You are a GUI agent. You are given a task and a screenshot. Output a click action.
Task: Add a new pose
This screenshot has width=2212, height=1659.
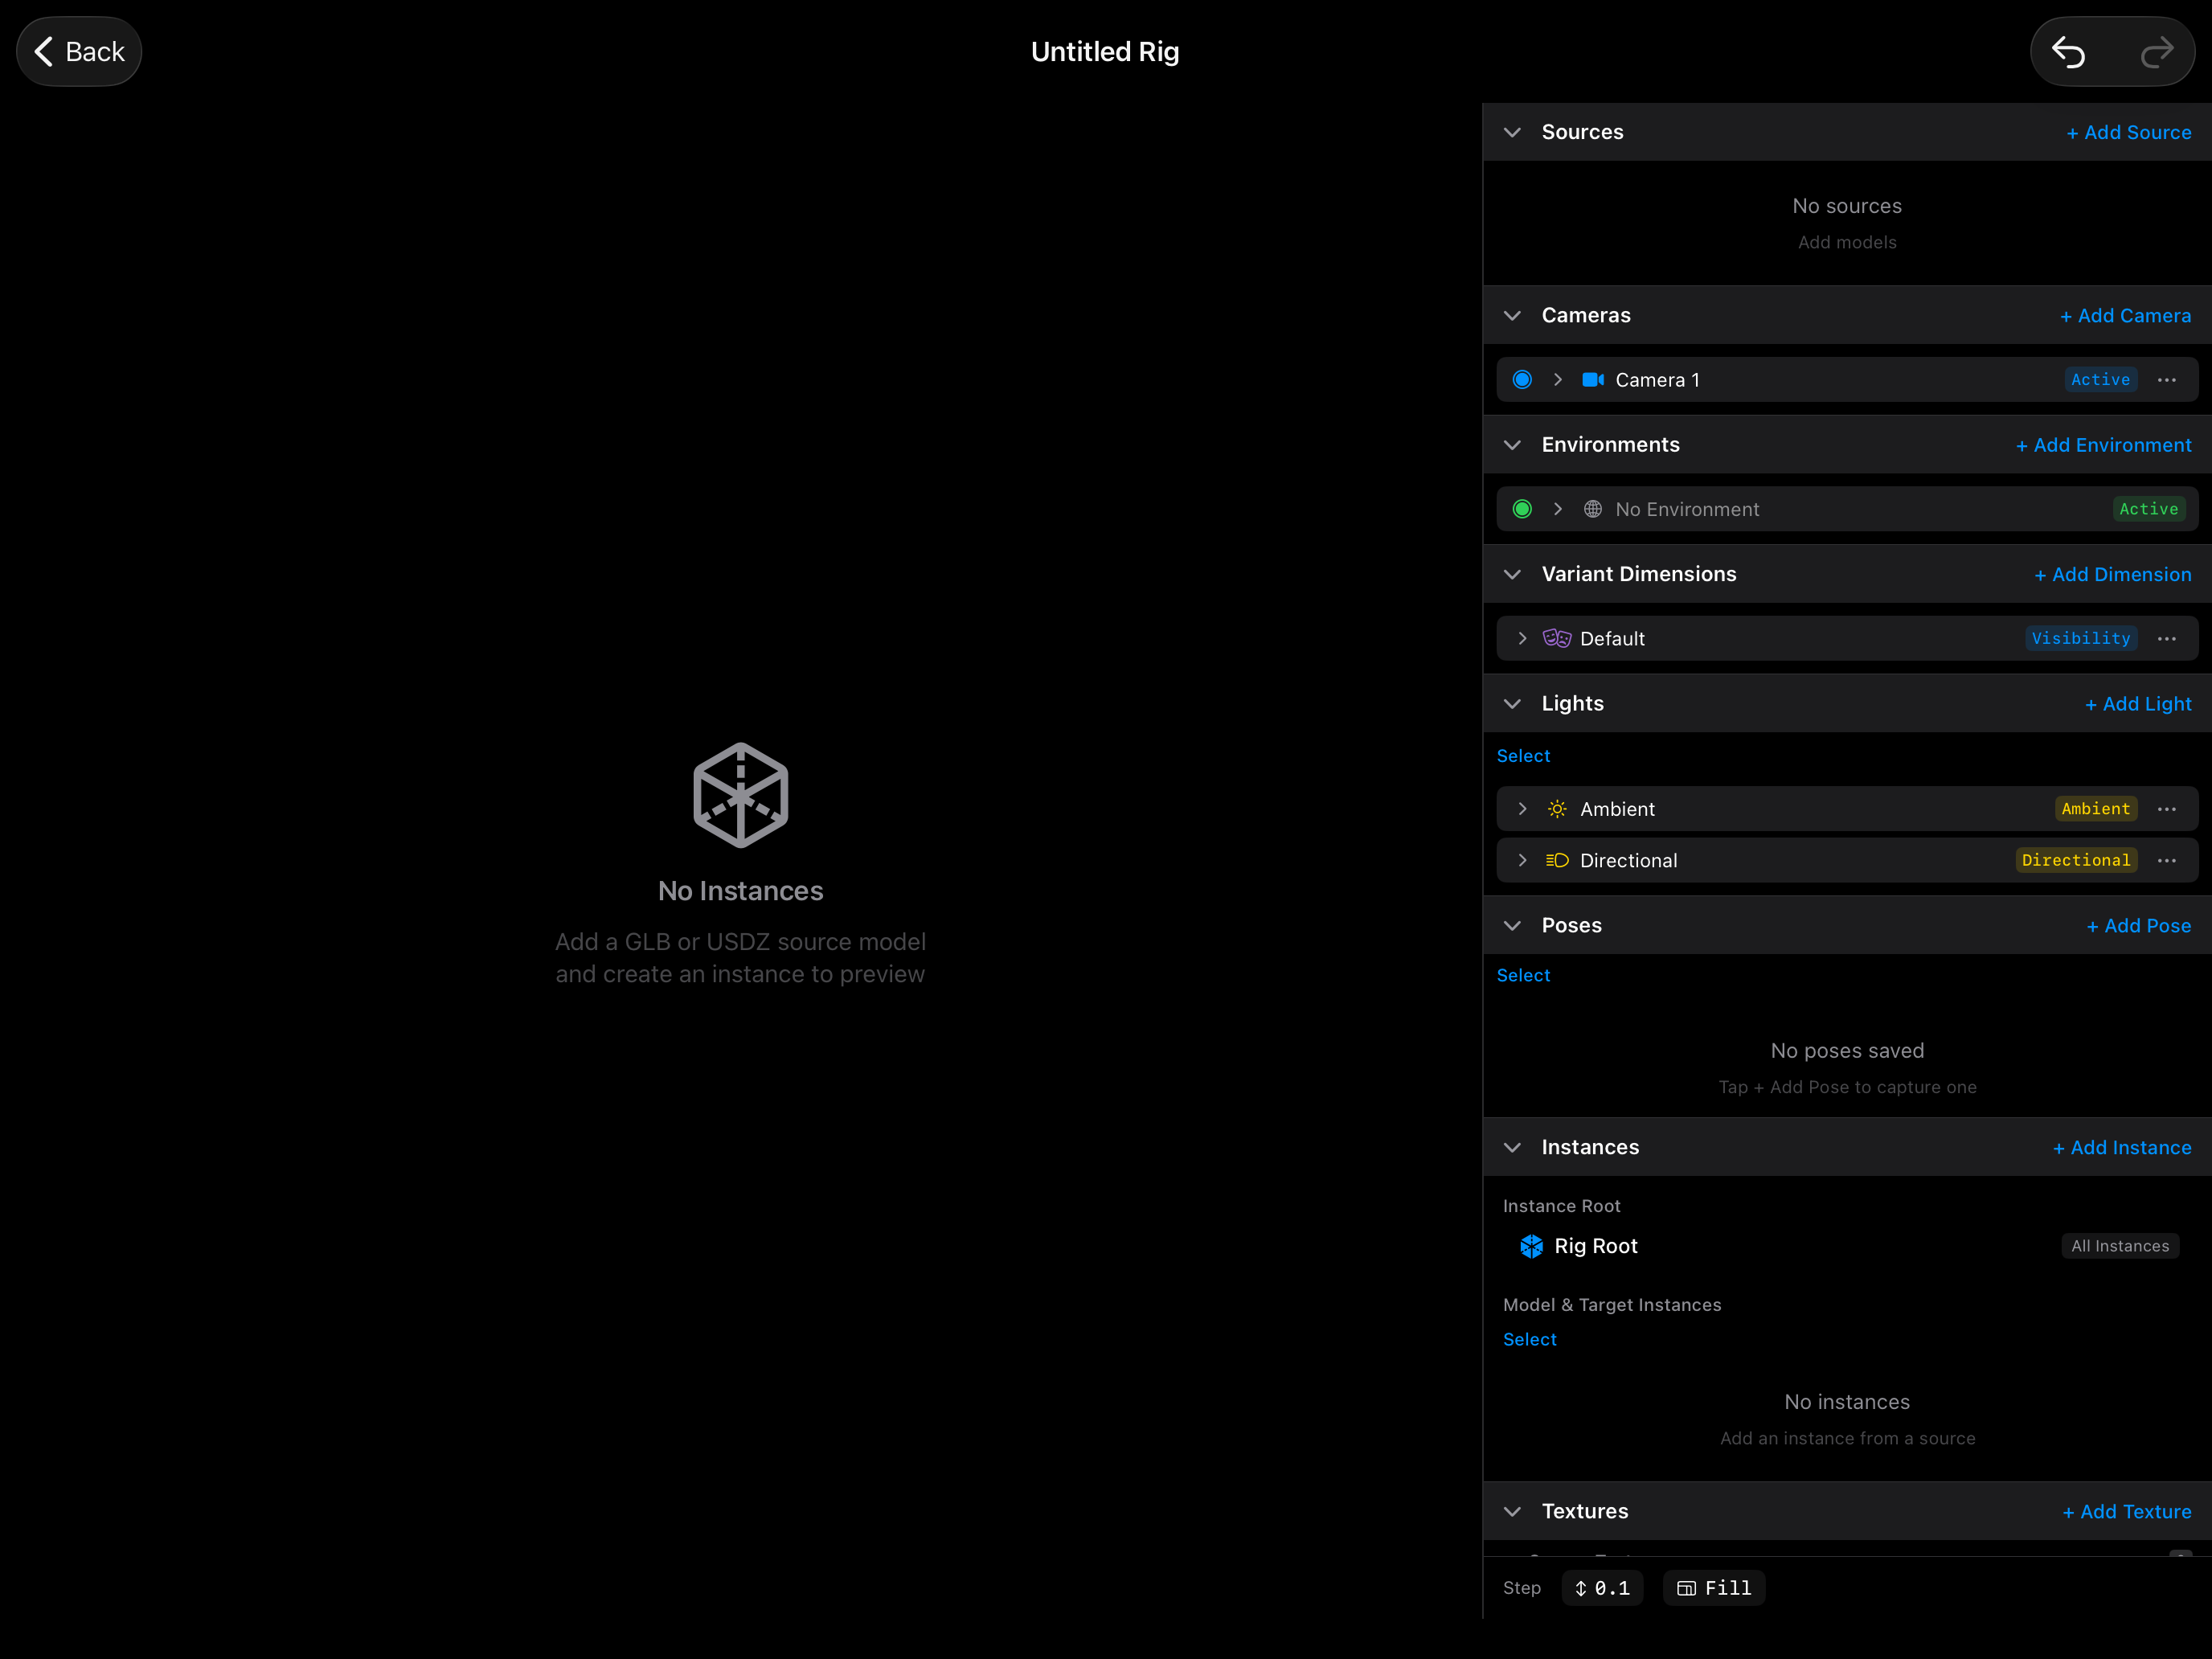(2138, 925)
